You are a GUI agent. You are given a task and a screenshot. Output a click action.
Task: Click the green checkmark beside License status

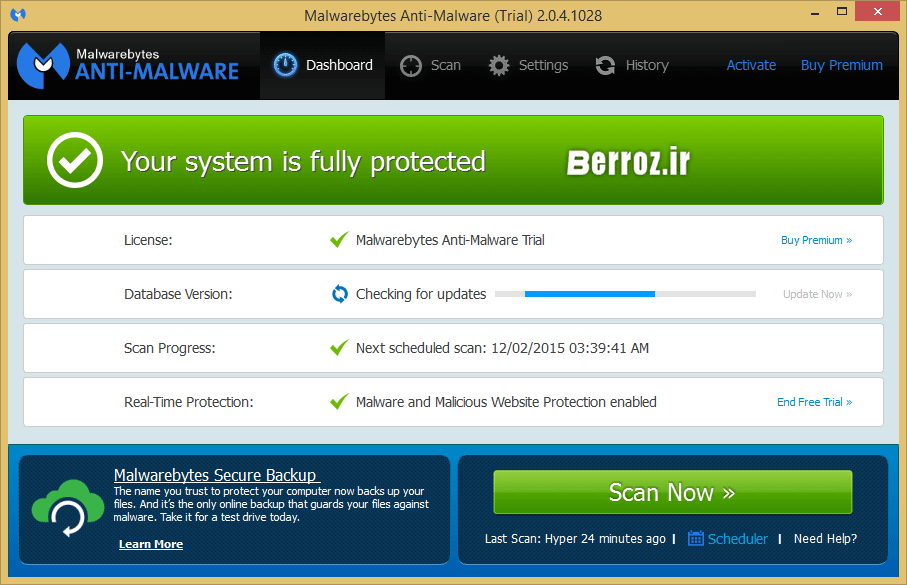[x=339, y=240]
